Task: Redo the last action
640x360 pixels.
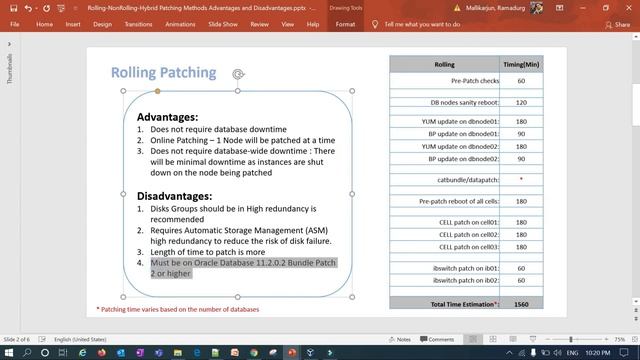Action: (x=47, y=8)
